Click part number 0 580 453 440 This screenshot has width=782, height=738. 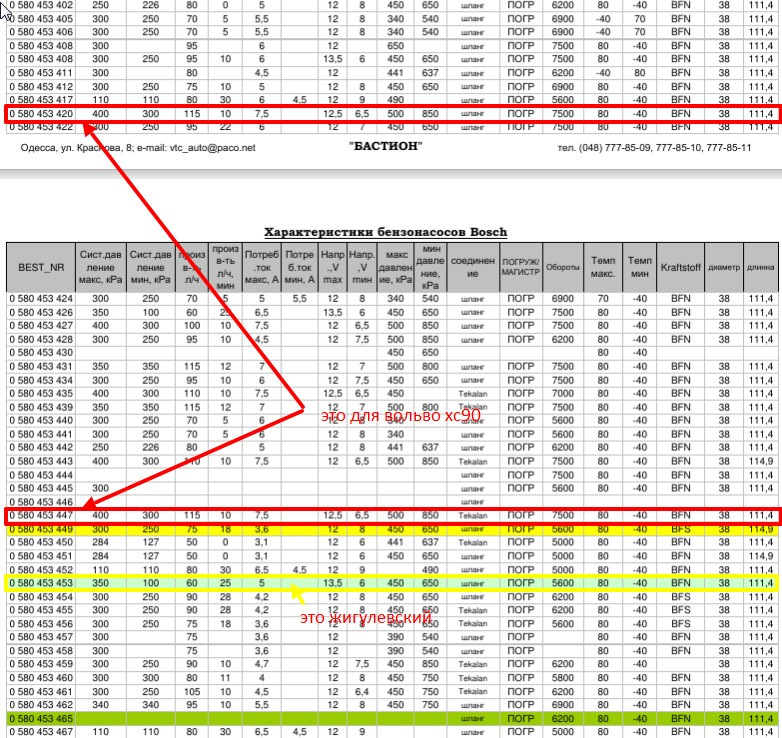point(41,420)
